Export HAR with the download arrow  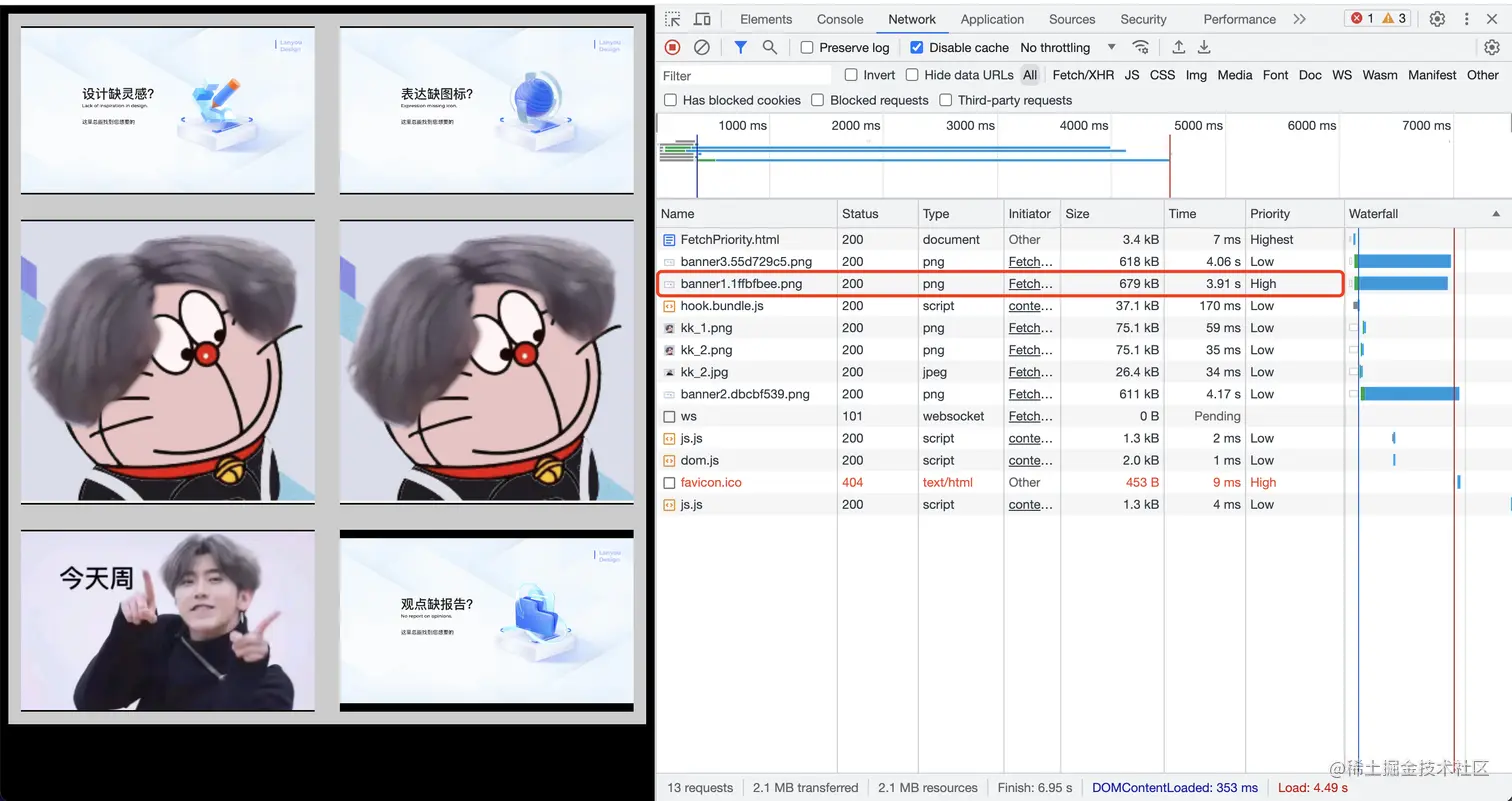1205,47
